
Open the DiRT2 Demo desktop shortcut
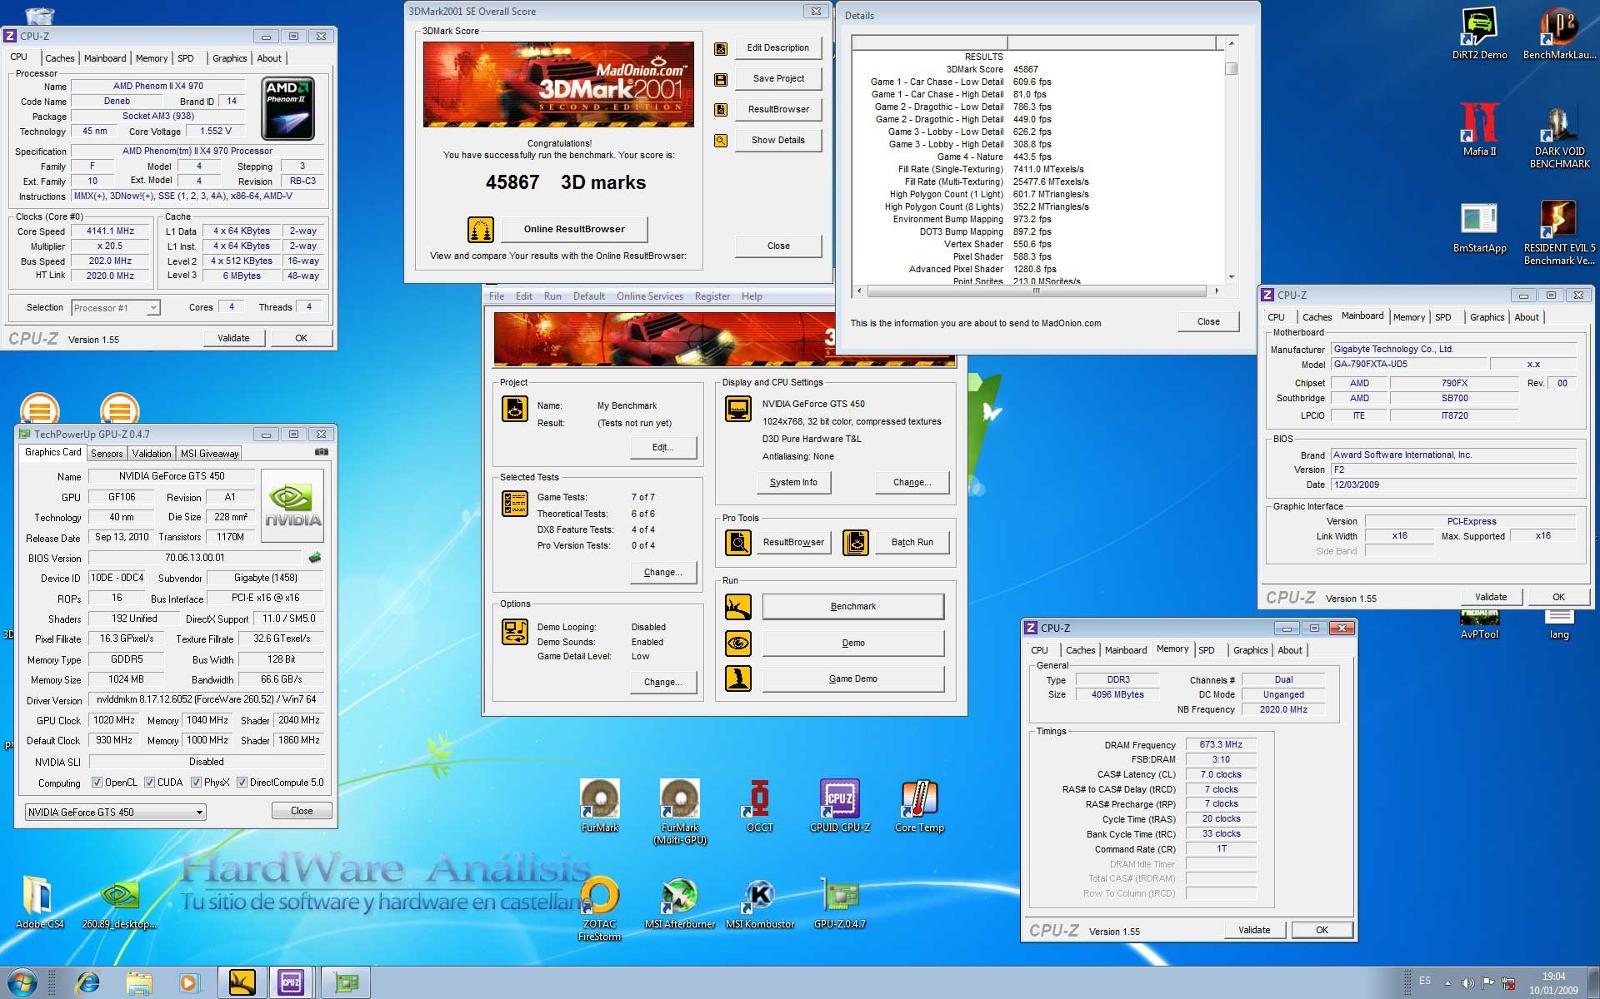(x=1479, y=32)
